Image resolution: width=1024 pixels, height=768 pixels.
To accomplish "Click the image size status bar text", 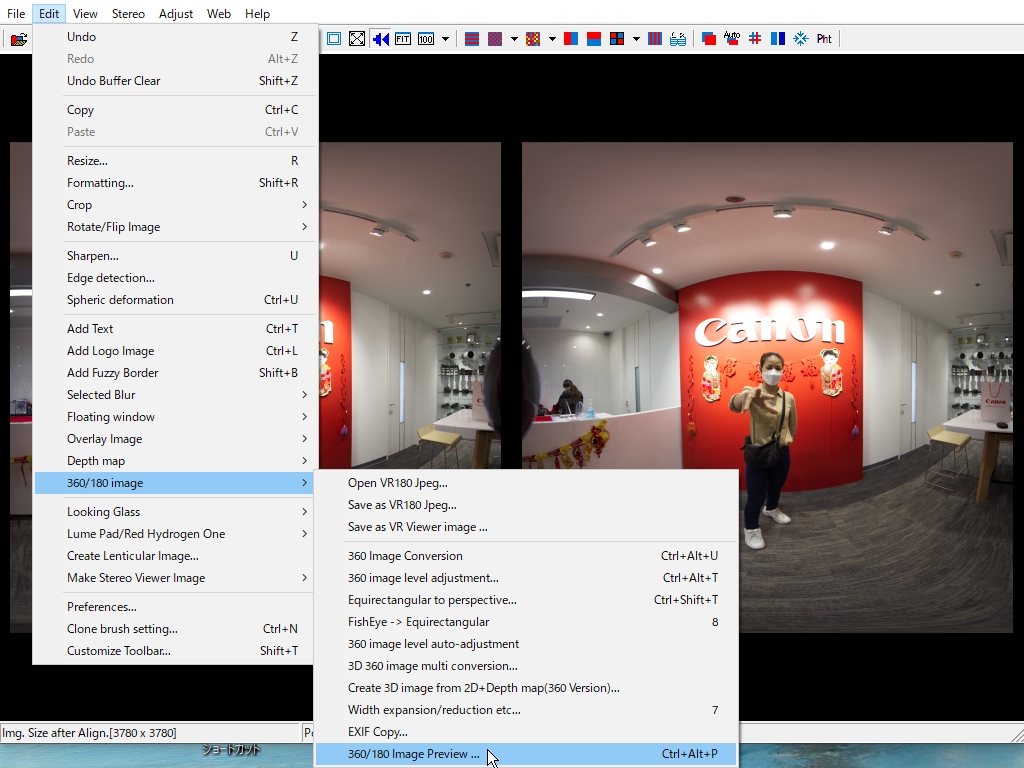I will point(89,733).
